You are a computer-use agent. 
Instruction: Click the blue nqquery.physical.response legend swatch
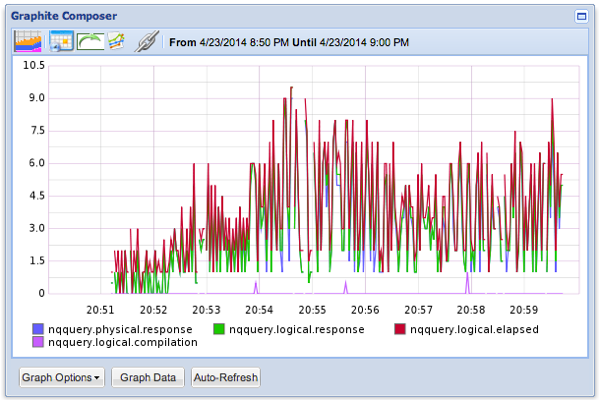pos(39,329)
